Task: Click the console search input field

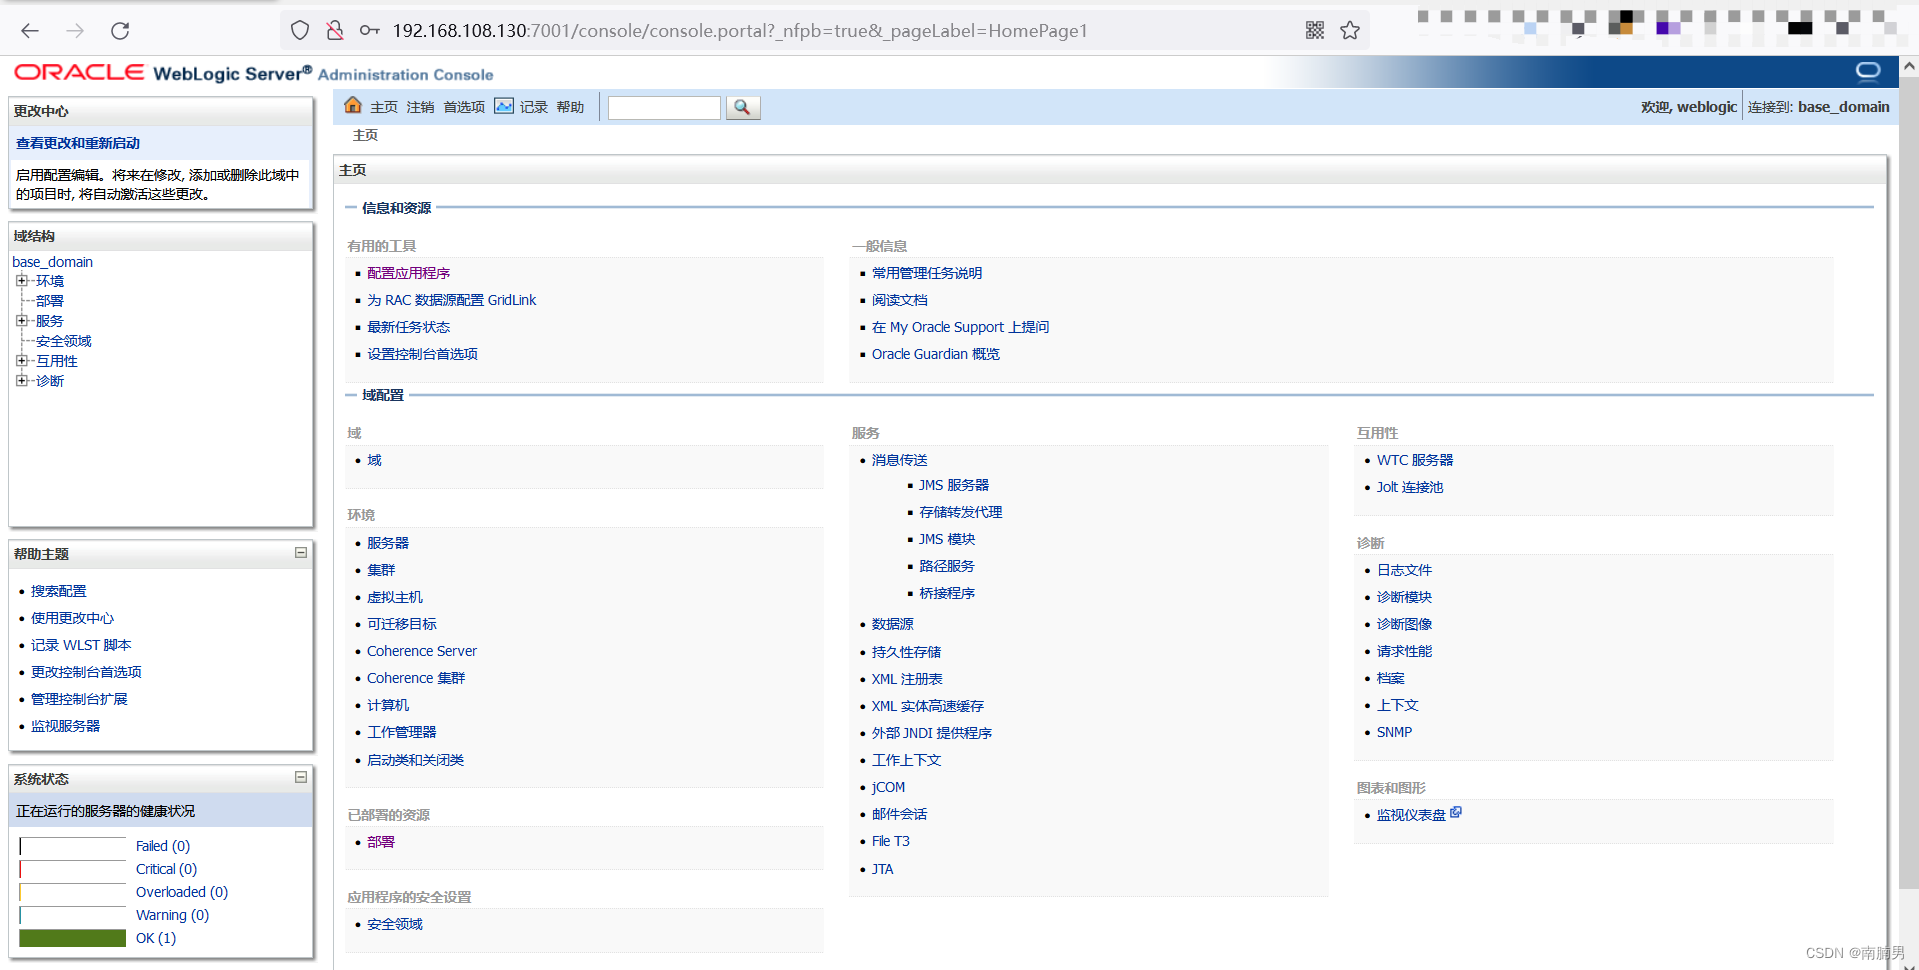Action: [664, 107]
